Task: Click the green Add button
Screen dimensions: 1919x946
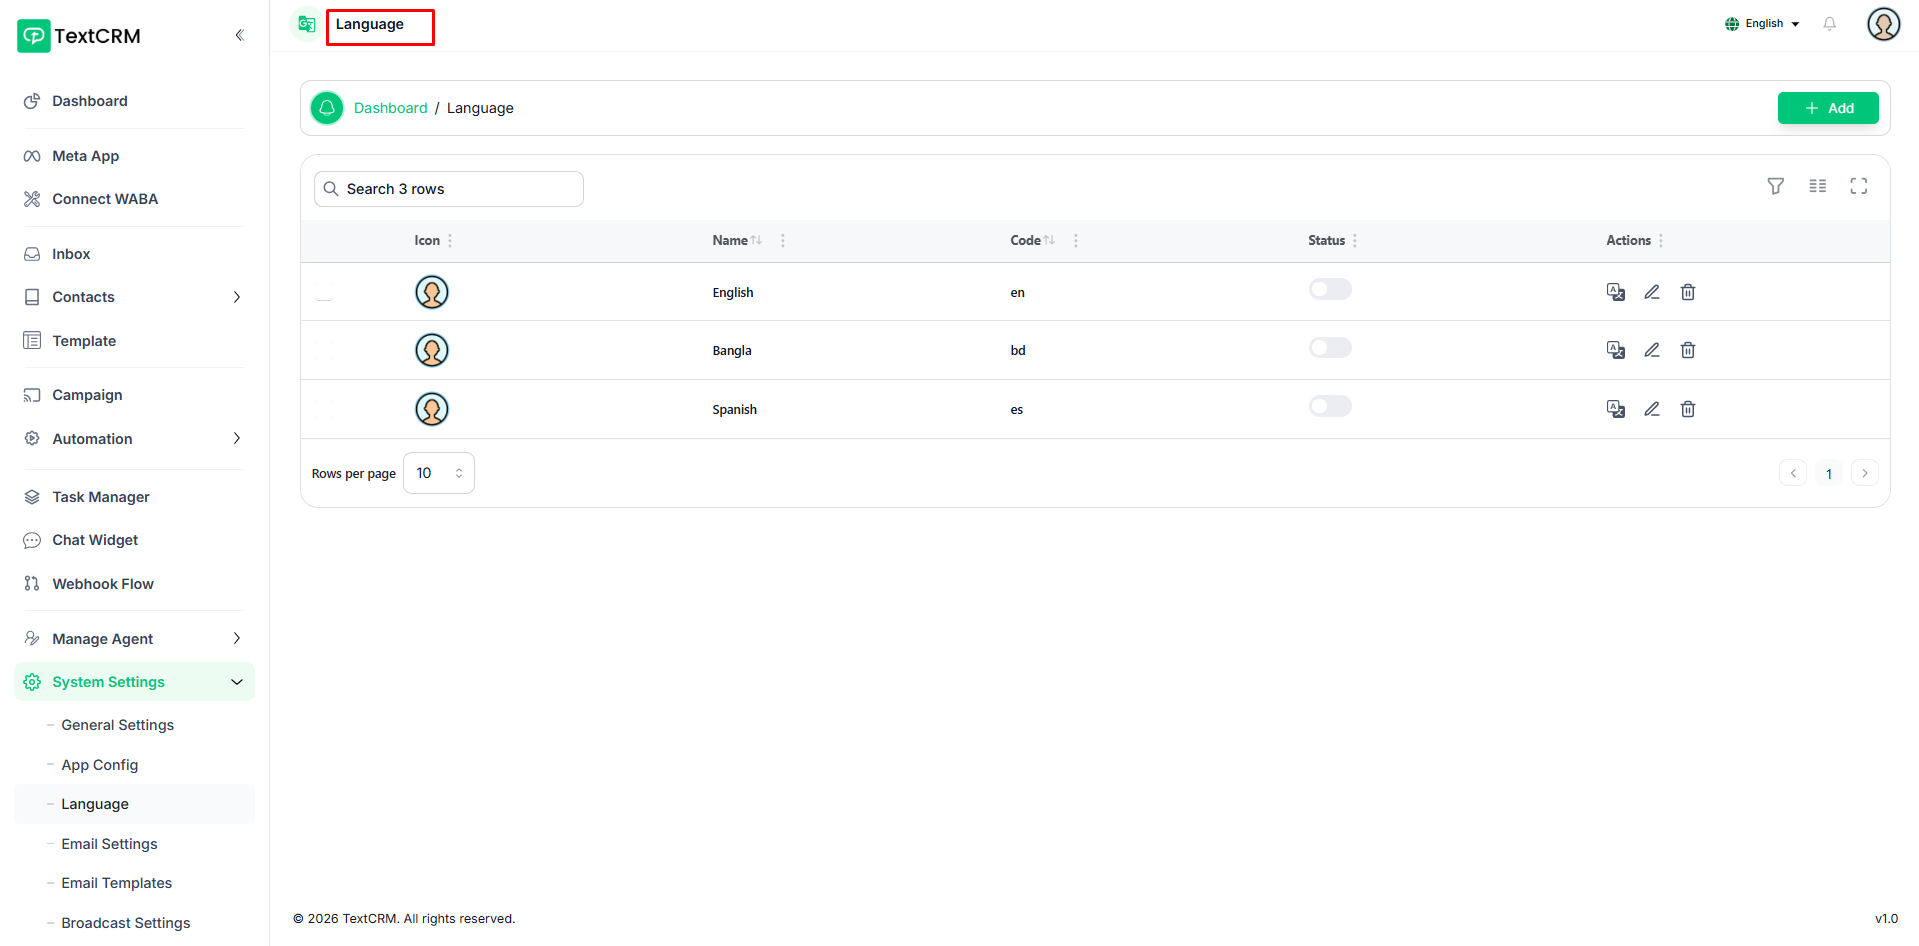Action: (1827, 108)
